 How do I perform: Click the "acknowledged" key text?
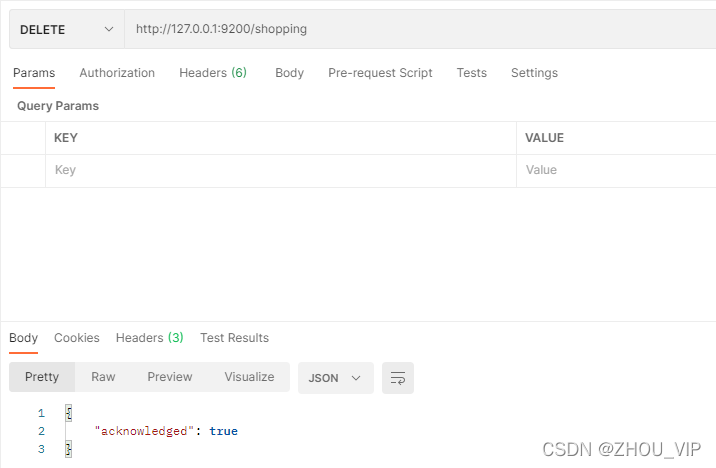144,431
